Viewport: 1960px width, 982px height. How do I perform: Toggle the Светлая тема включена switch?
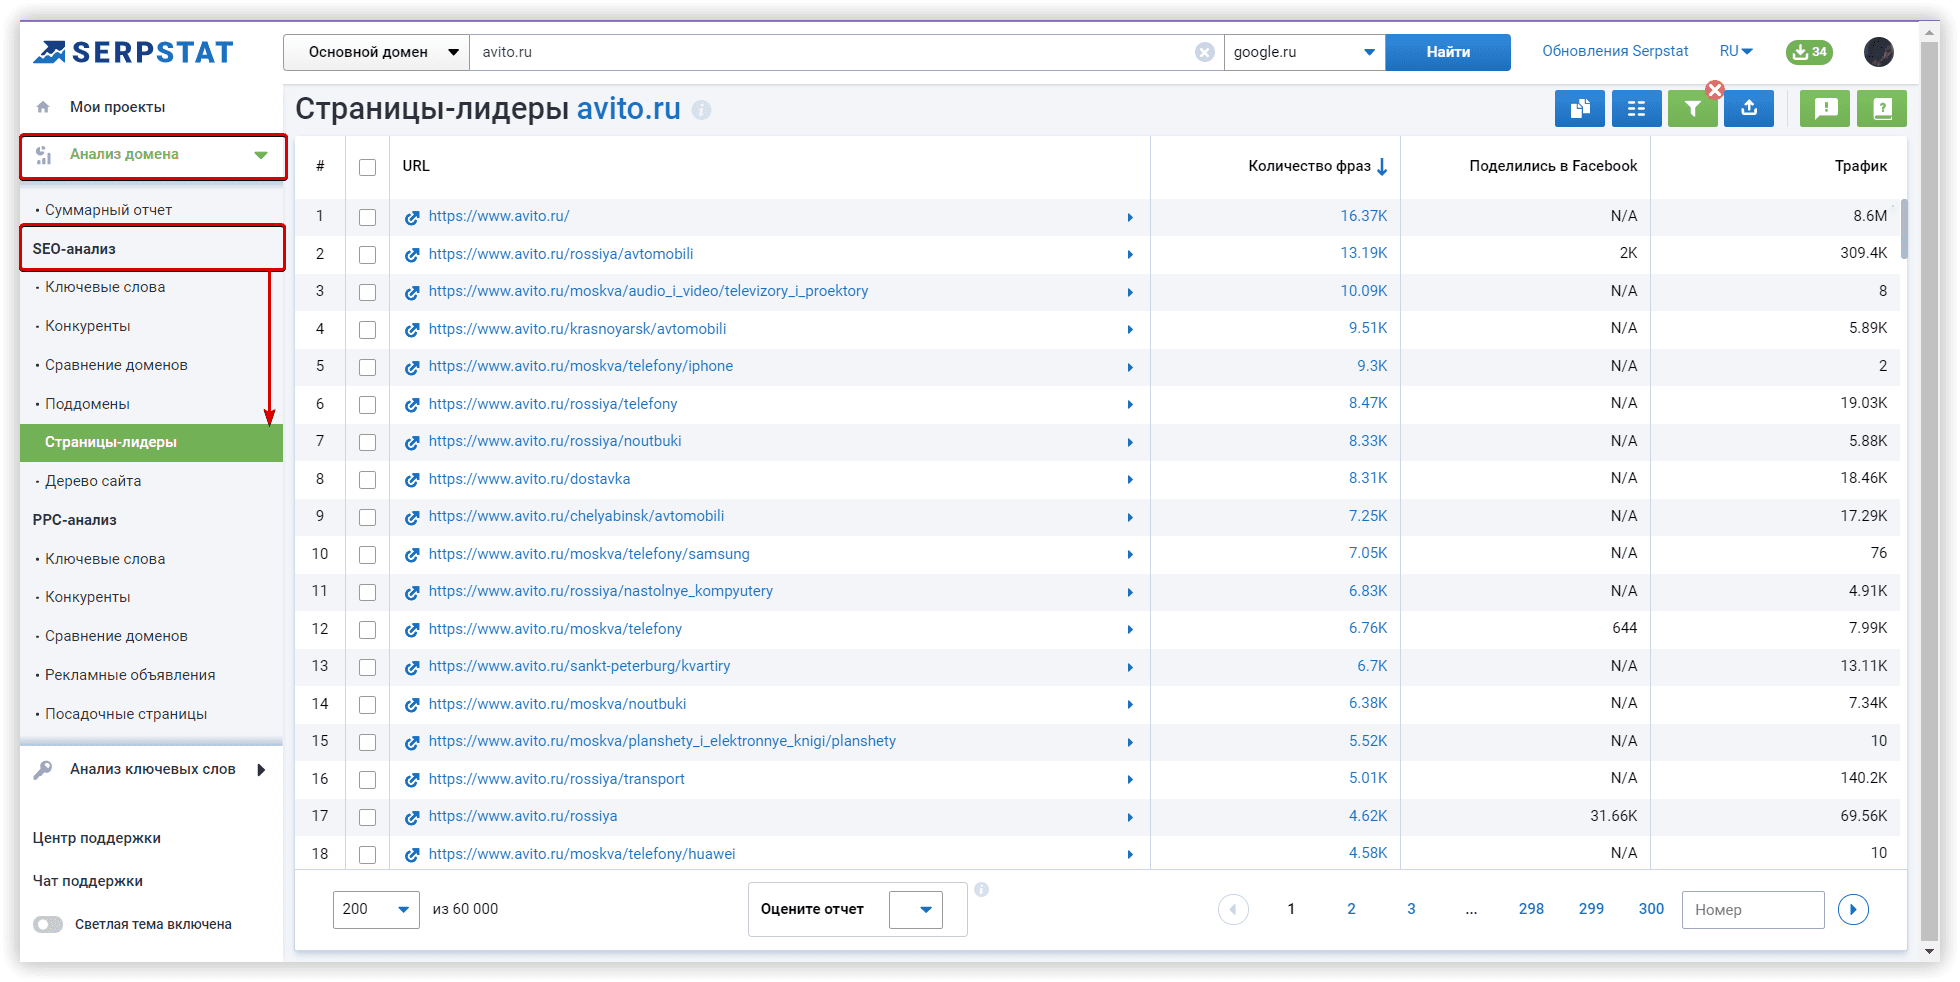pos(48,924)
